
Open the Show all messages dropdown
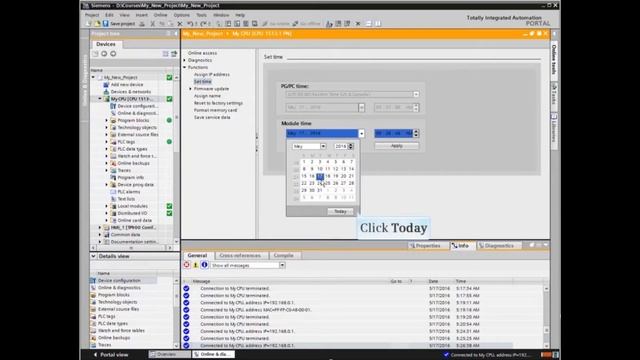pyautogui.click(x=282, y=265)
